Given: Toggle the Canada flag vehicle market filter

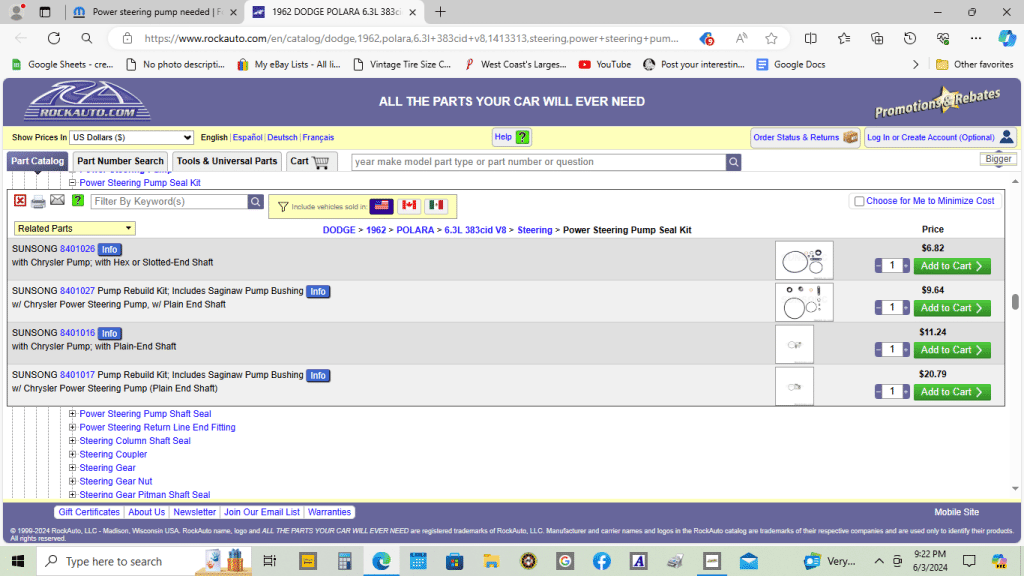Looking at the screenshot, I should click(408, 206).
